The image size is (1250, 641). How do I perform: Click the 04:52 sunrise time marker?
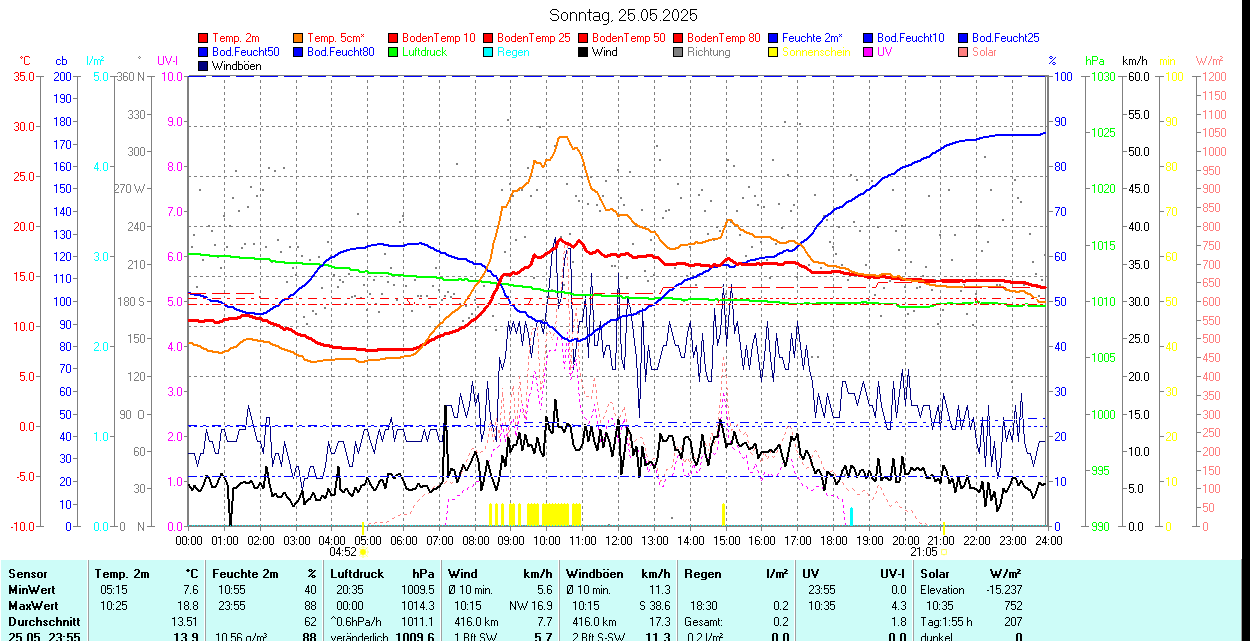point(343,551)
